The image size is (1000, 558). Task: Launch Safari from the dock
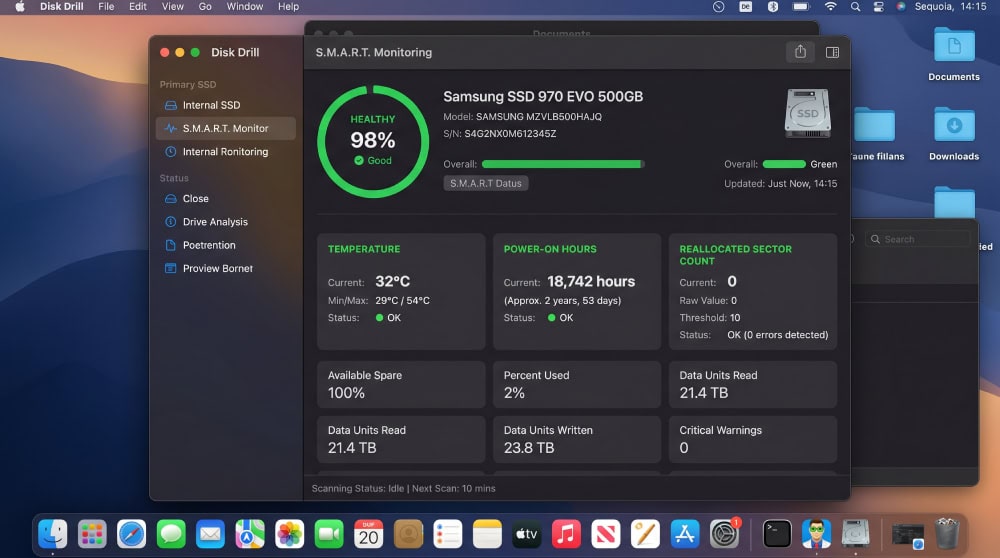[131, 534]
